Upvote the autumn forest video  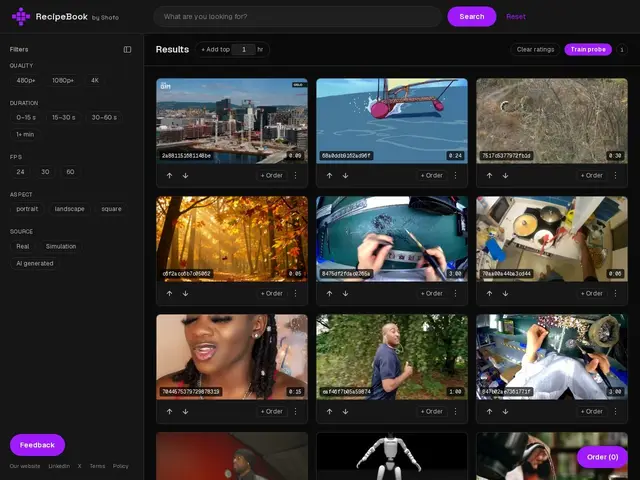[x=169, y=293]
